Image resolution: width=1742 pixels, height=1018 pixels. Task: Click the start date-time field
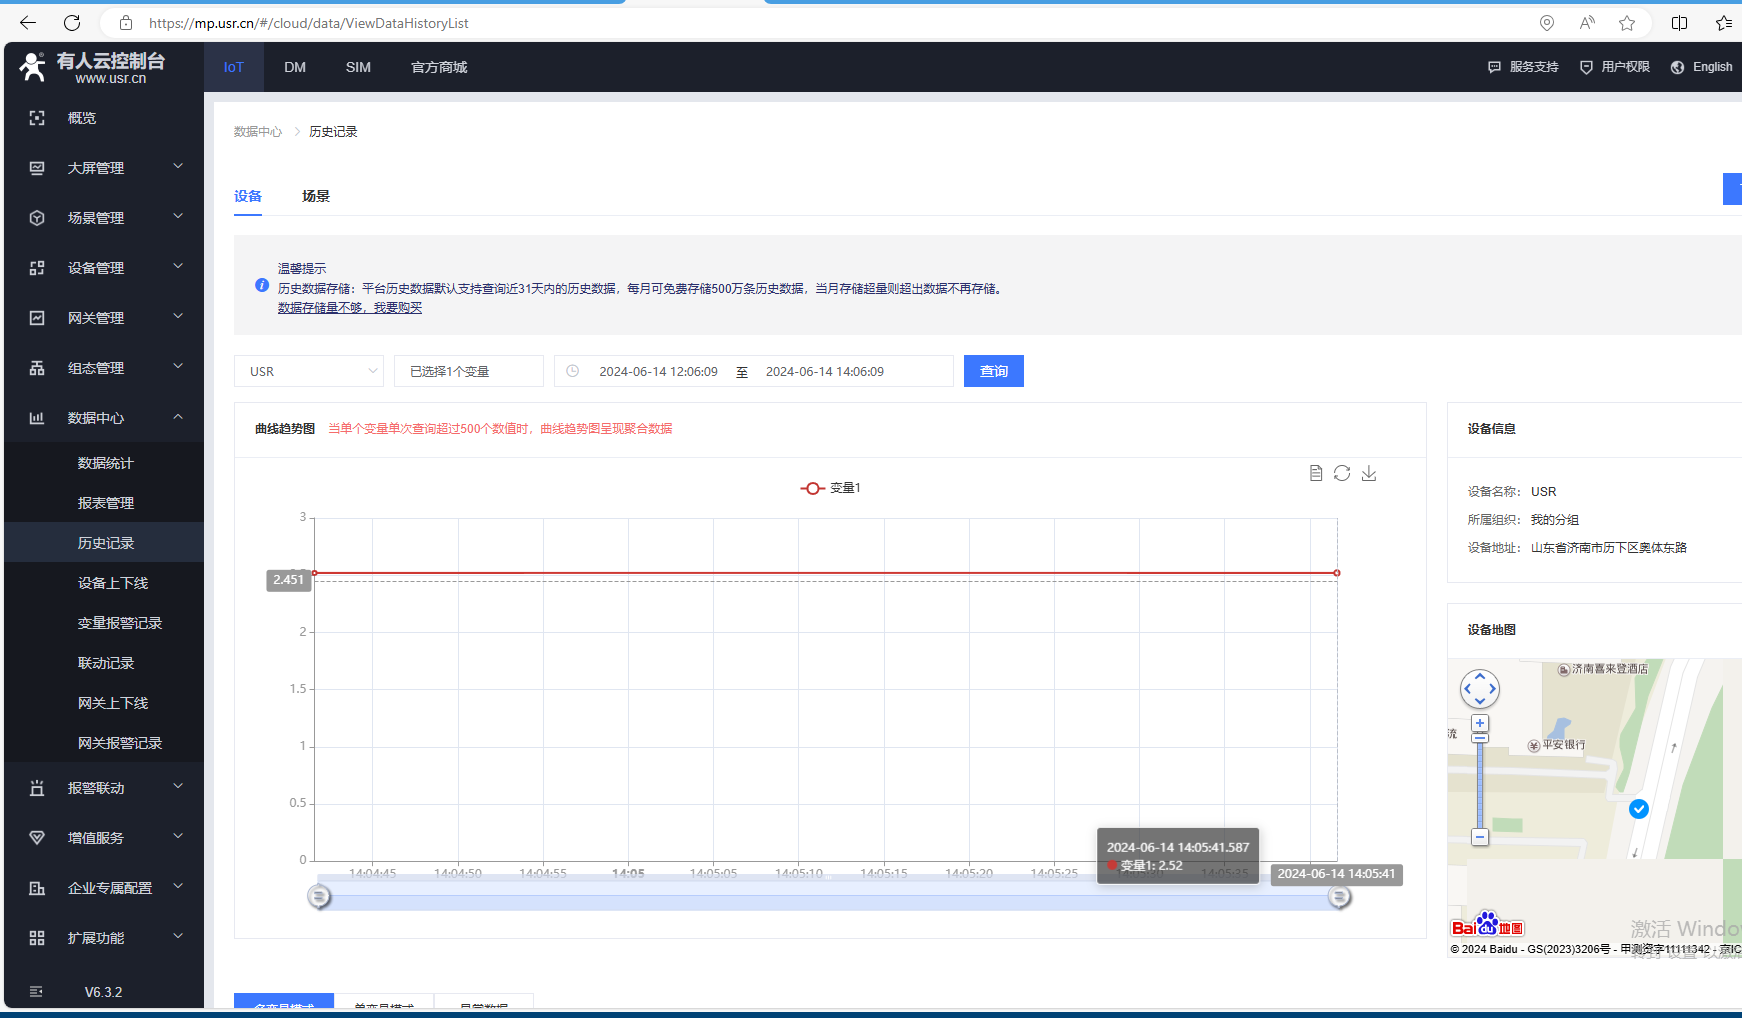(x=658, y=371)
